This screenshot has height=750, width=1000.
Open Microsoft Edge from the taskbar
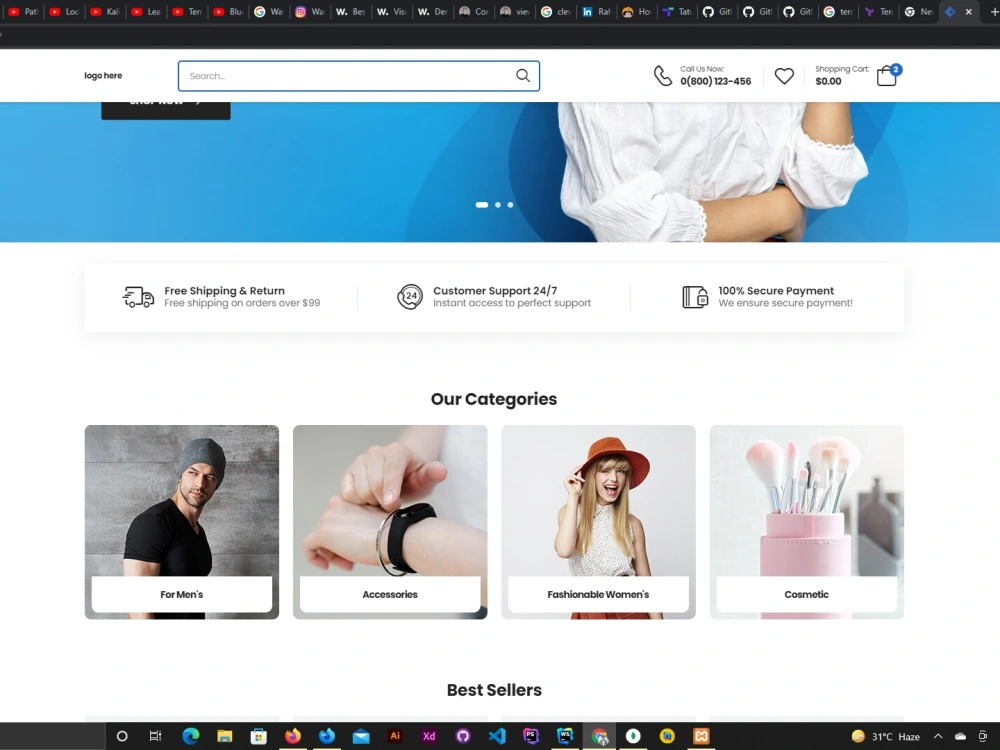pyautogui.click(x=191, y=736)
